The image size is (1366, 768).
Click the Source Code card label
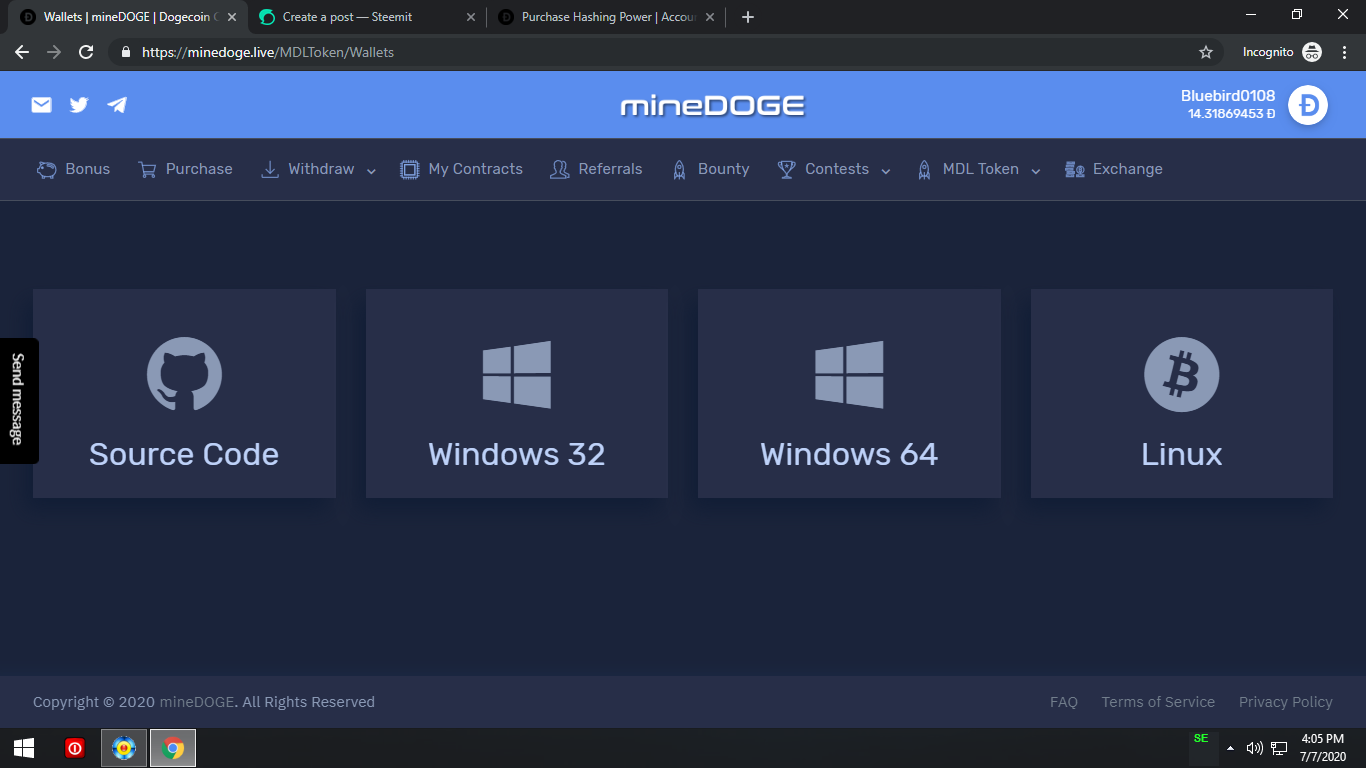184,454
